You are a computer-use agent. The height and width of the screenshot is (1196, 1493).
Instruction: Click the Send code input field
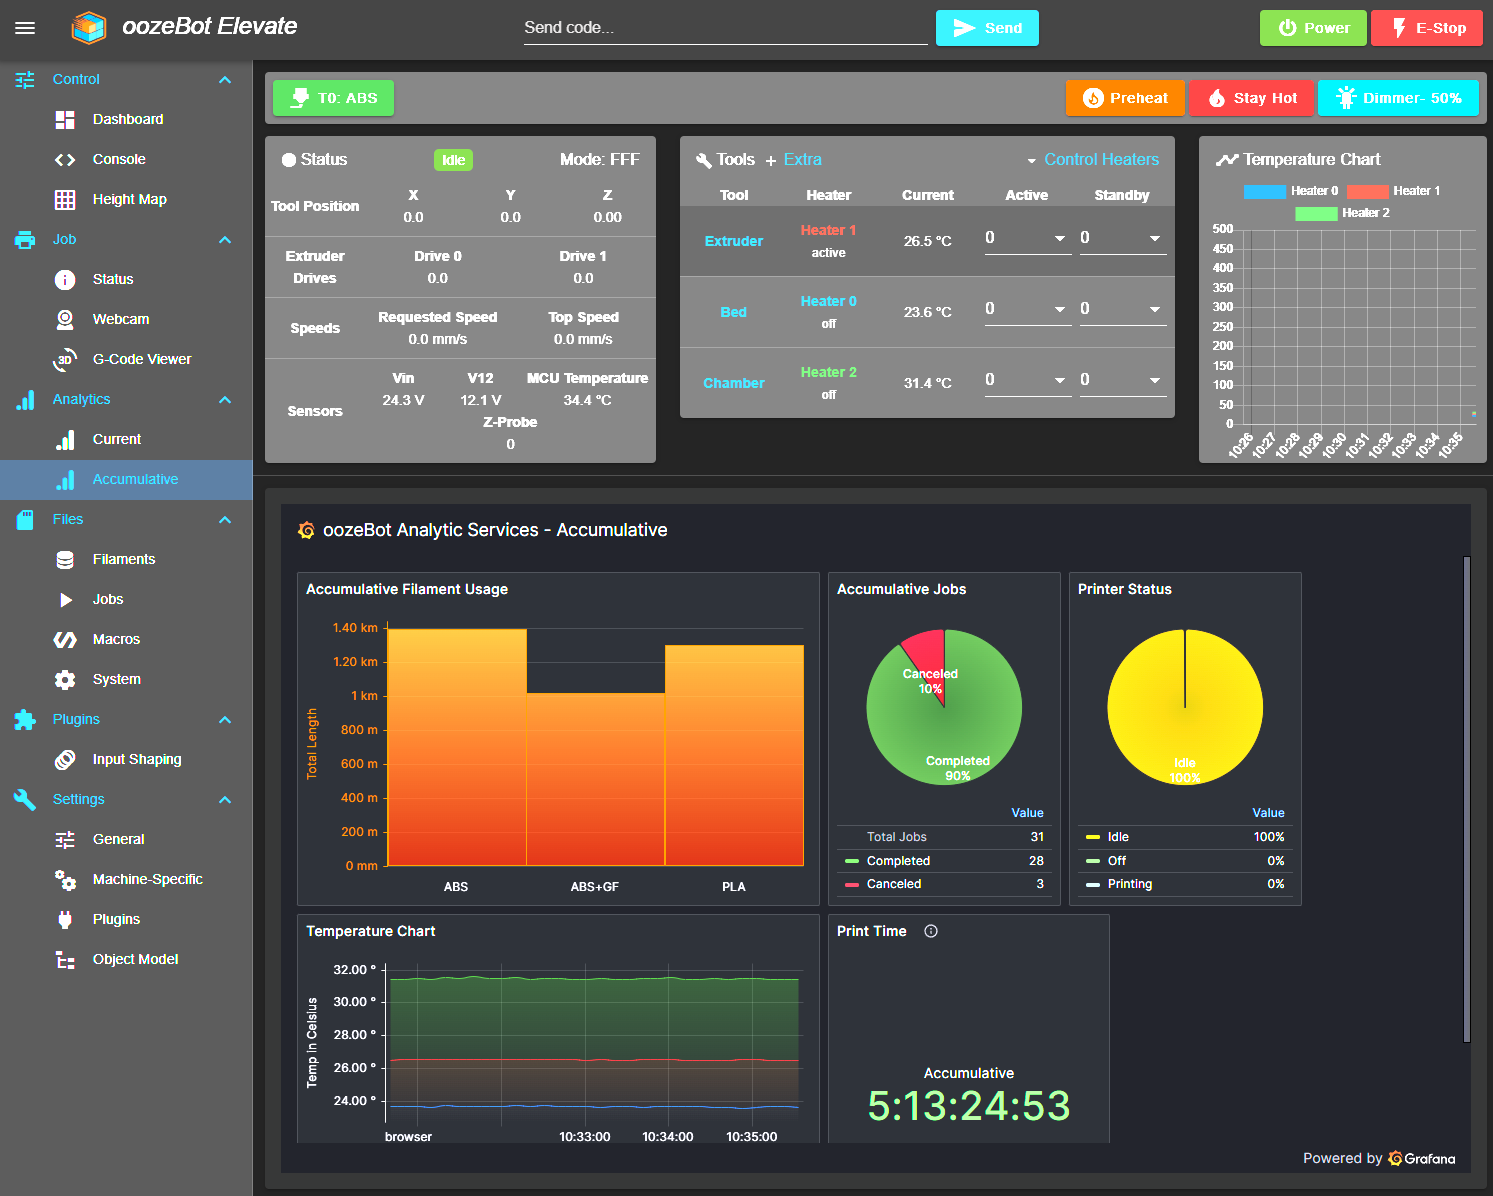coord(726,28)
